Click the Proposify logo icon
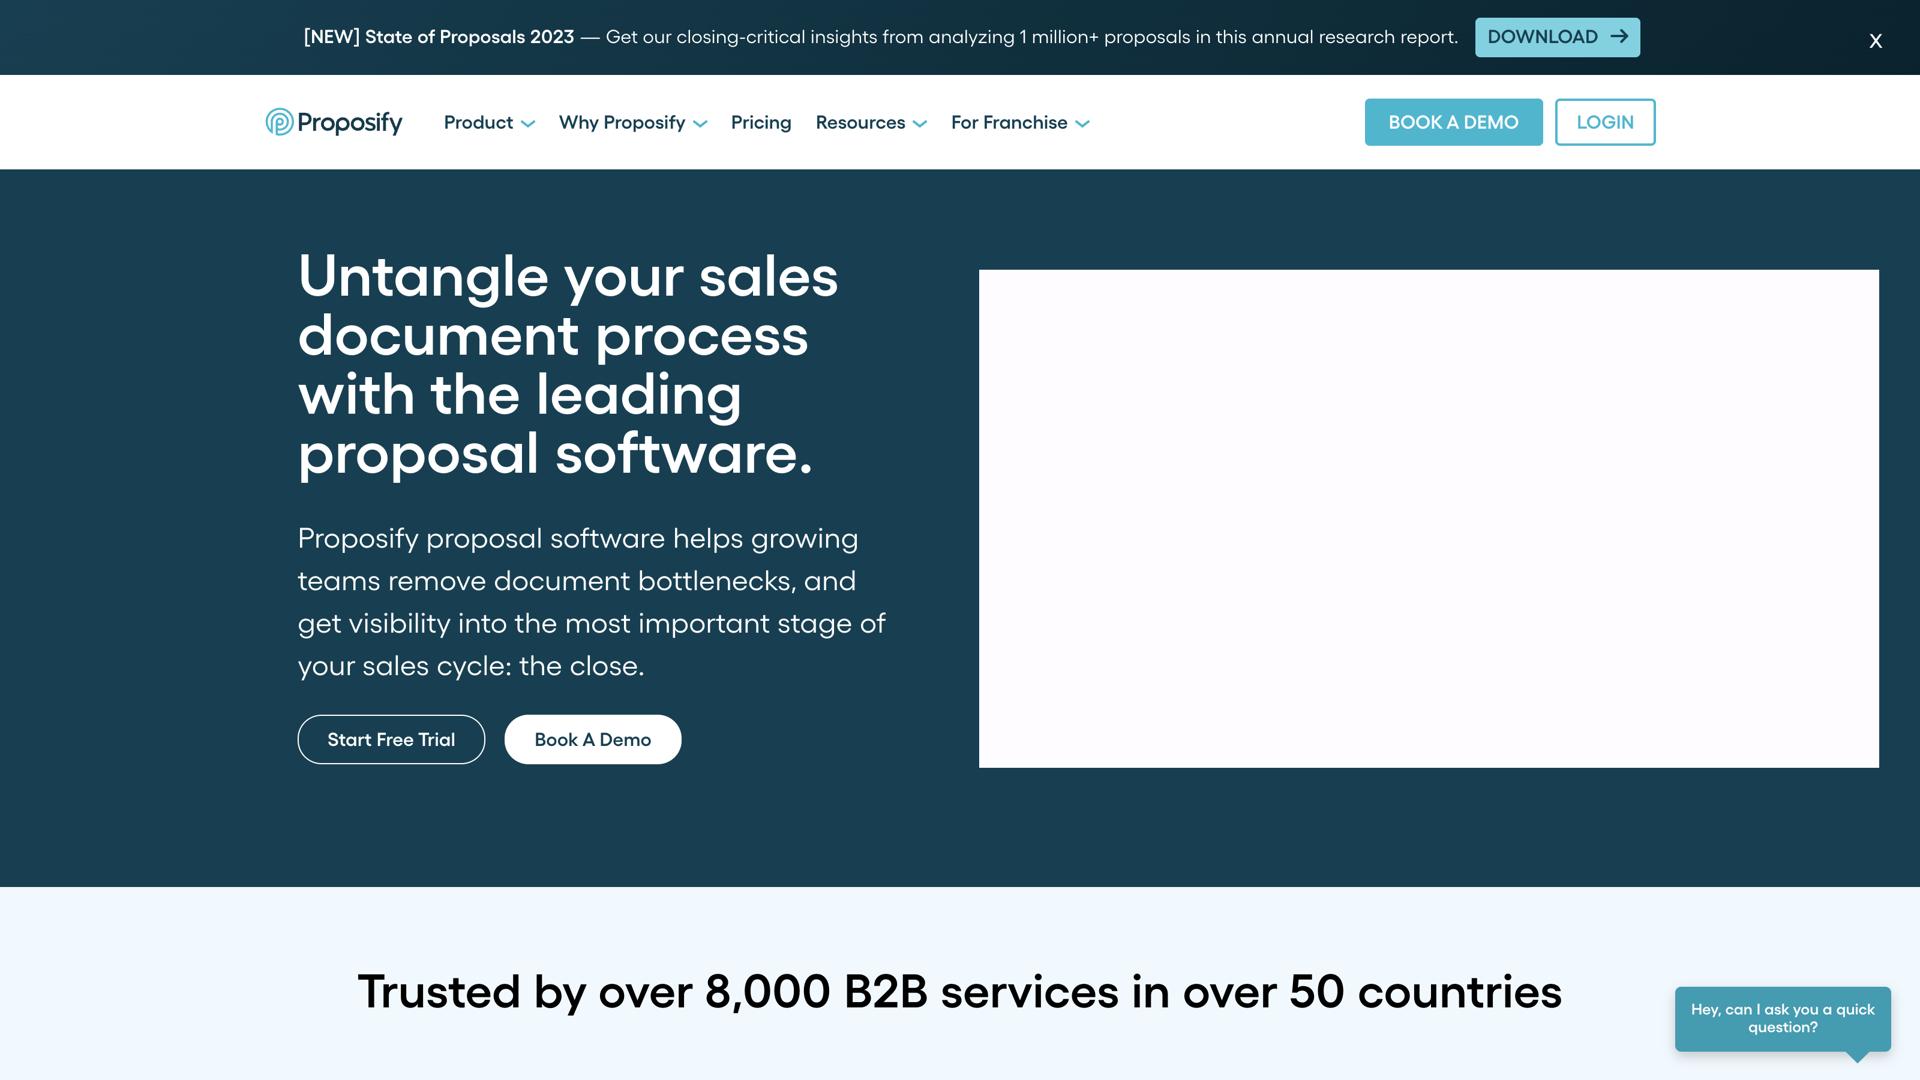The image size is (1920, 1080). [x=279, y=122]
